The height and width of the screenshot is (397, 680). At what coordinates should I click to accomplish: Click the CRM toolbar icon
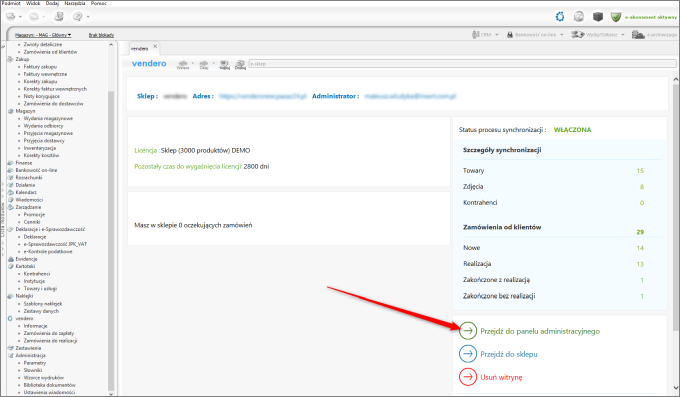click(x=476, y=34)
